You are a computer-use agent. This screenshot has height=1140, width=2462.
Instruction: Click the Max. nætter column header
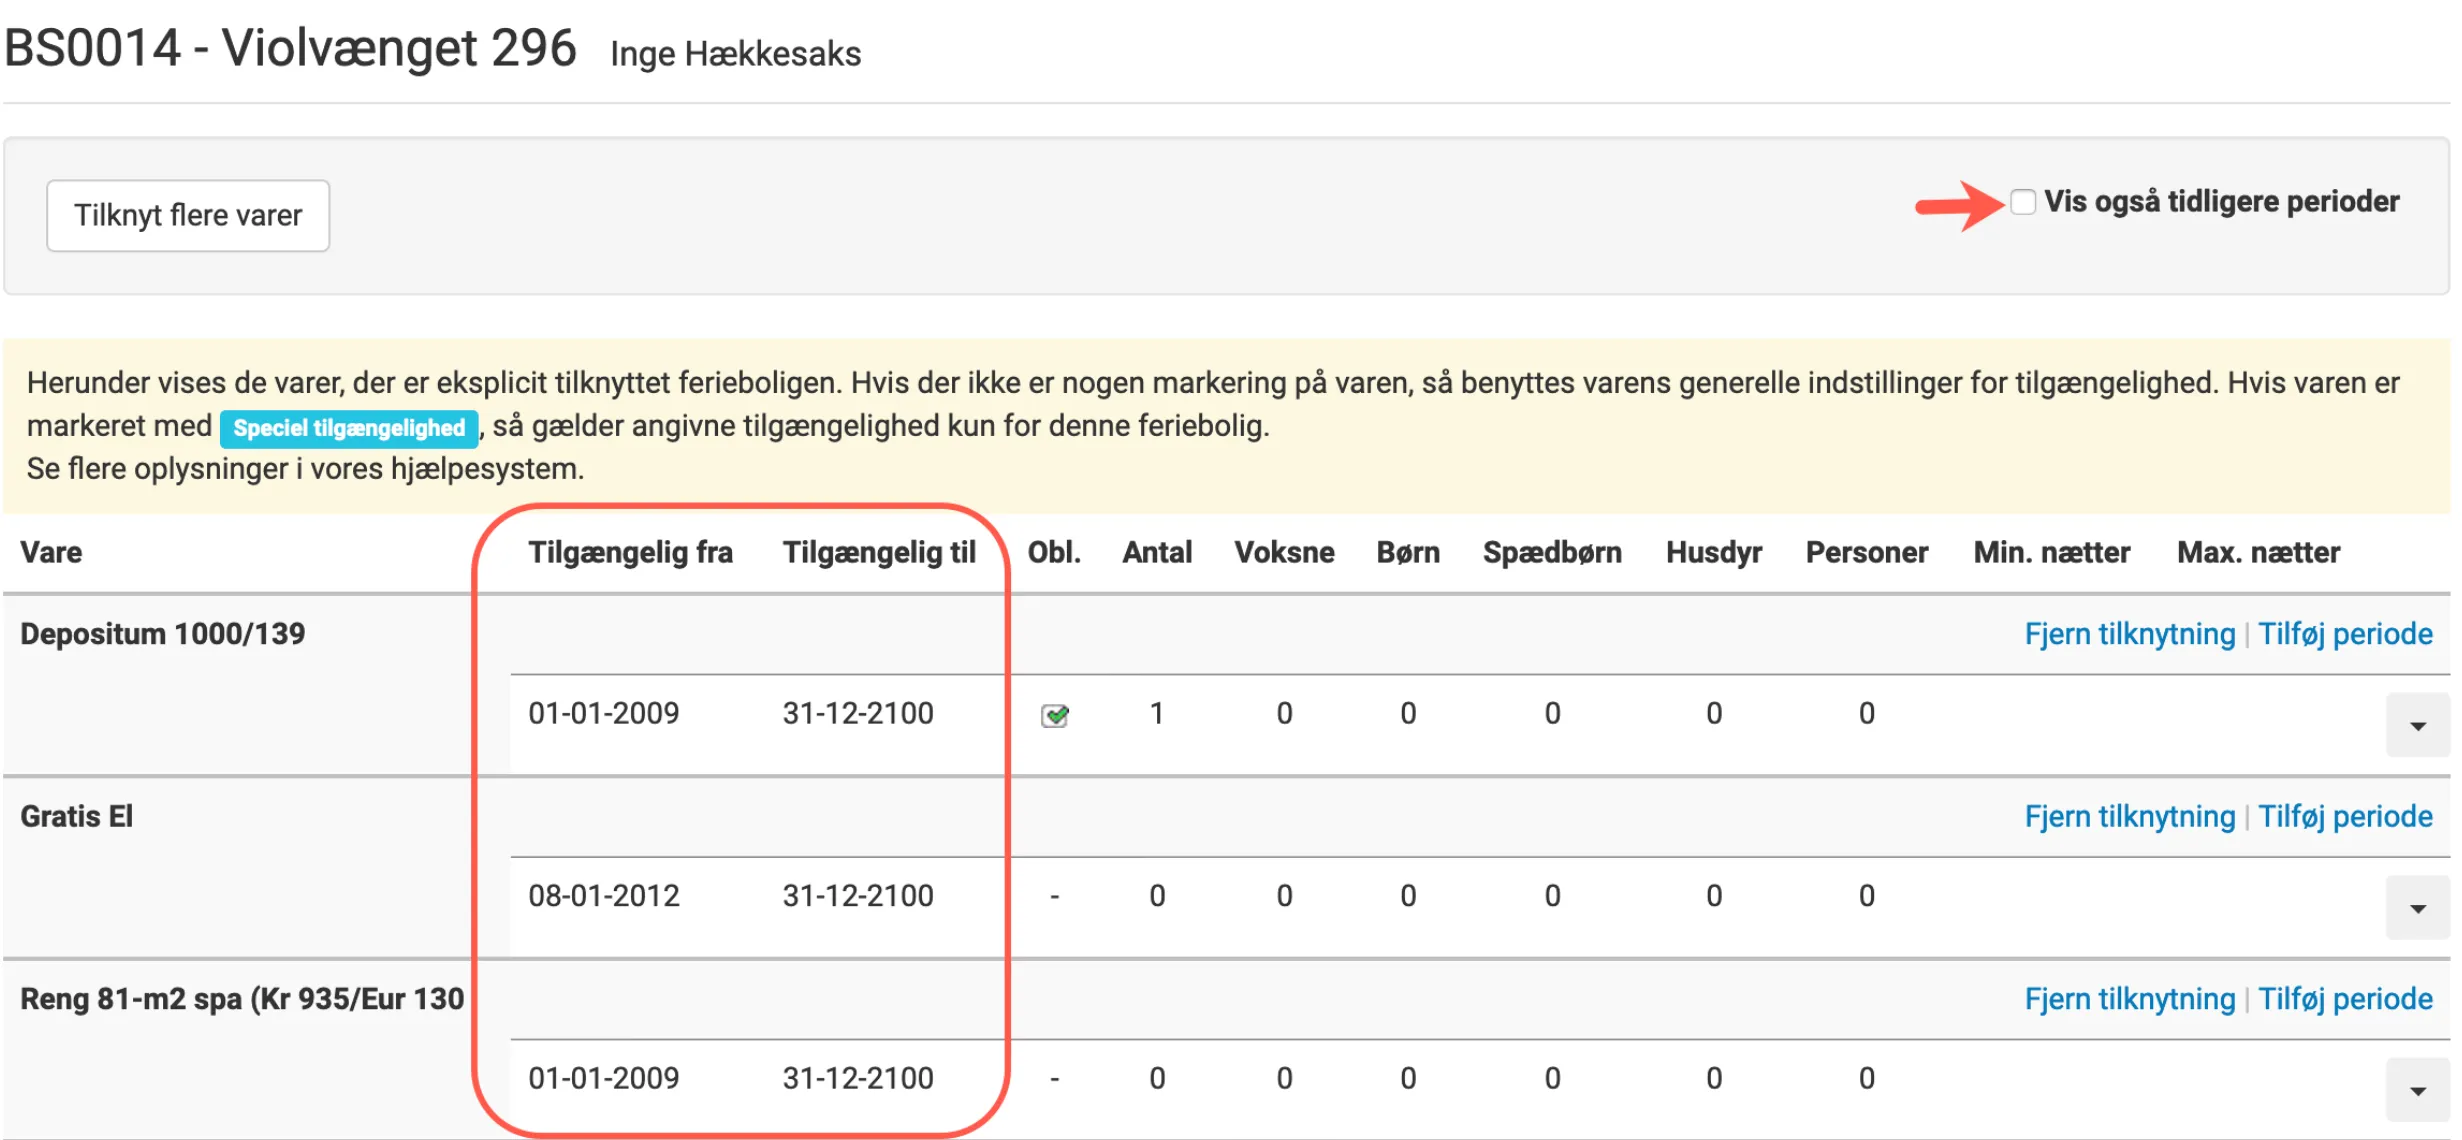click(x=2257, y=552)
